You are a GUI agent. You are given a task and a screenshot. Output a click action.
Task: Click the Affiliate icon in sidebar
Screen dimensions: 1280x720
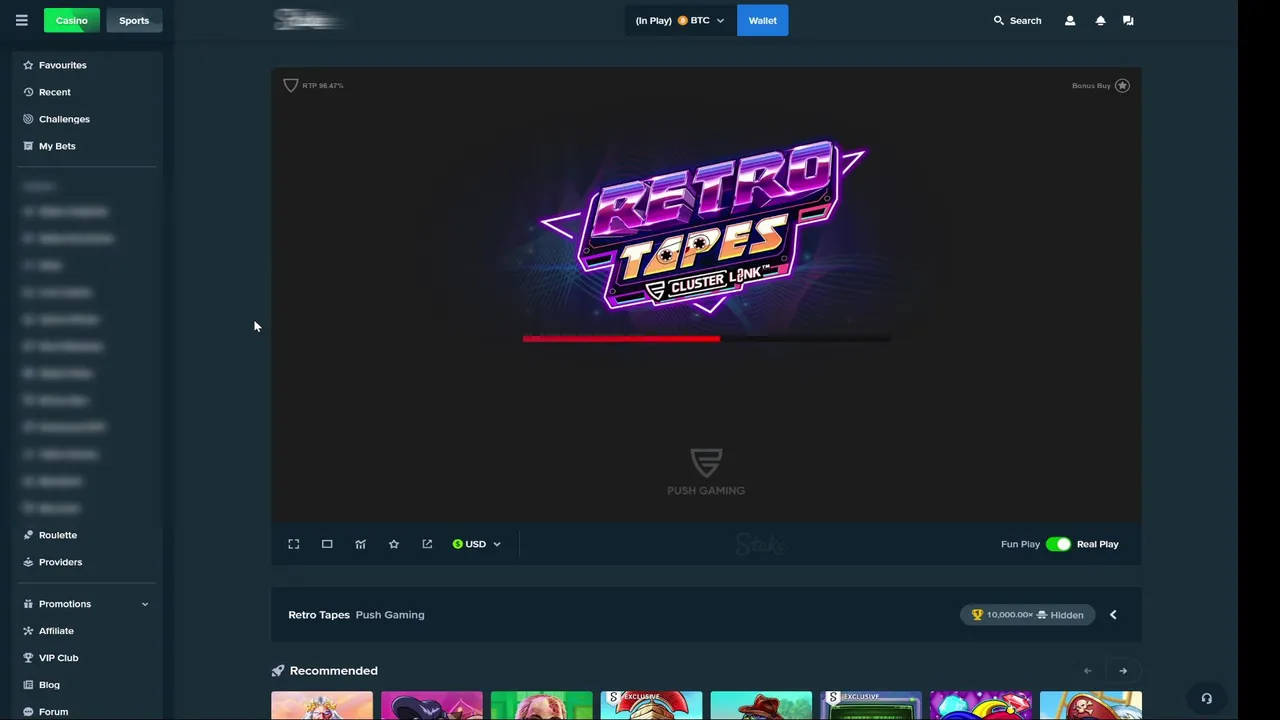pyautogui.click(x=28, y=631)
